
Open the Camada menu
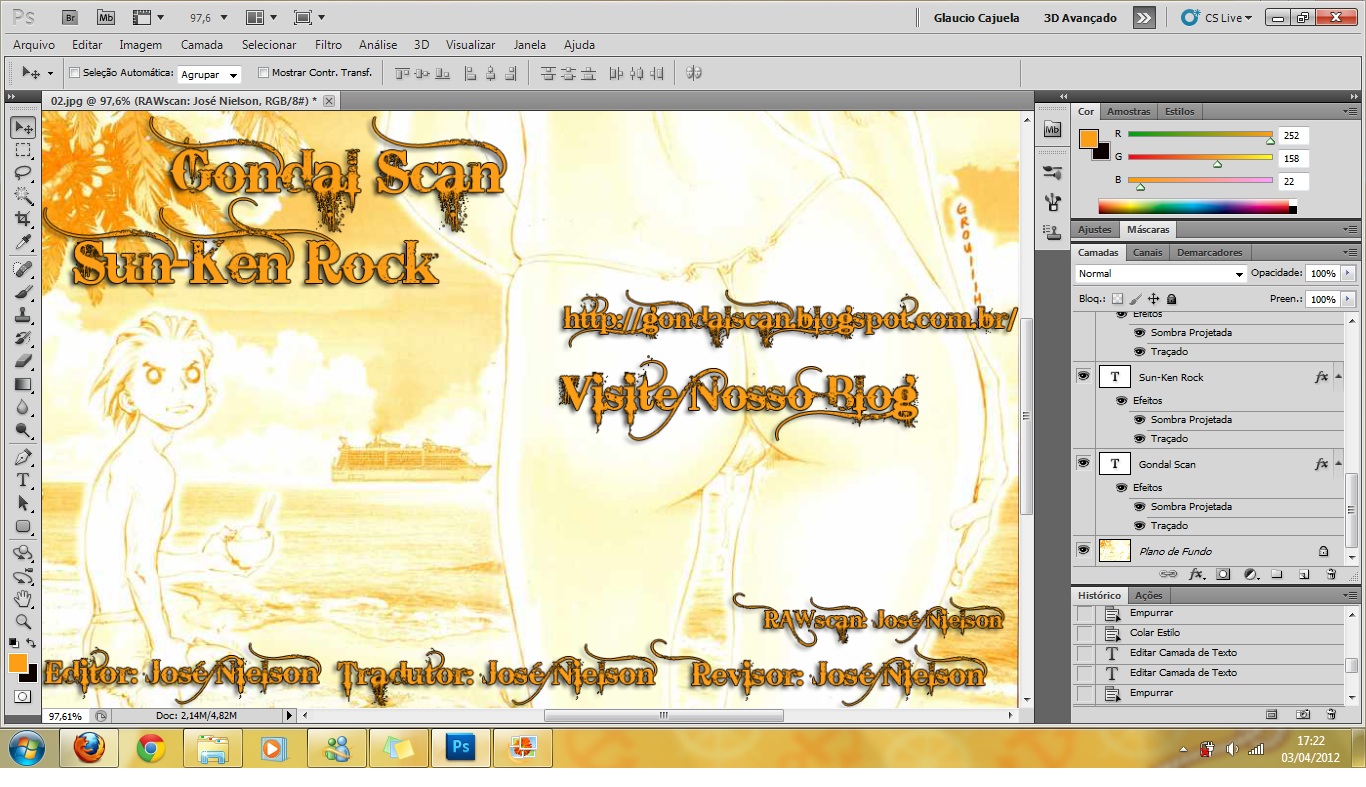click(x=202, y=45)
